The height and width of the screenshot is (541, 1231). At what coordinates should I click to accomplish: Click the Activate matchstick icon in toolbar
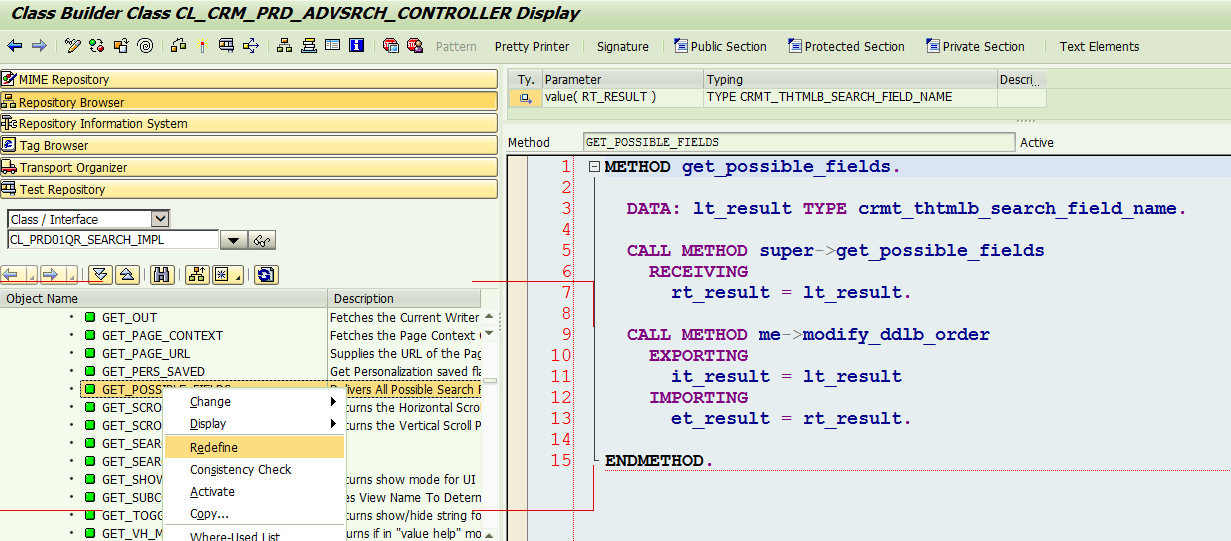[202, 46]
